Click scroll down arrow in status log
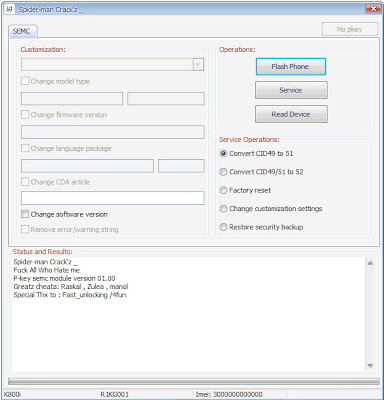This screenshot has height=400, width=384. (x=370, y=366)
